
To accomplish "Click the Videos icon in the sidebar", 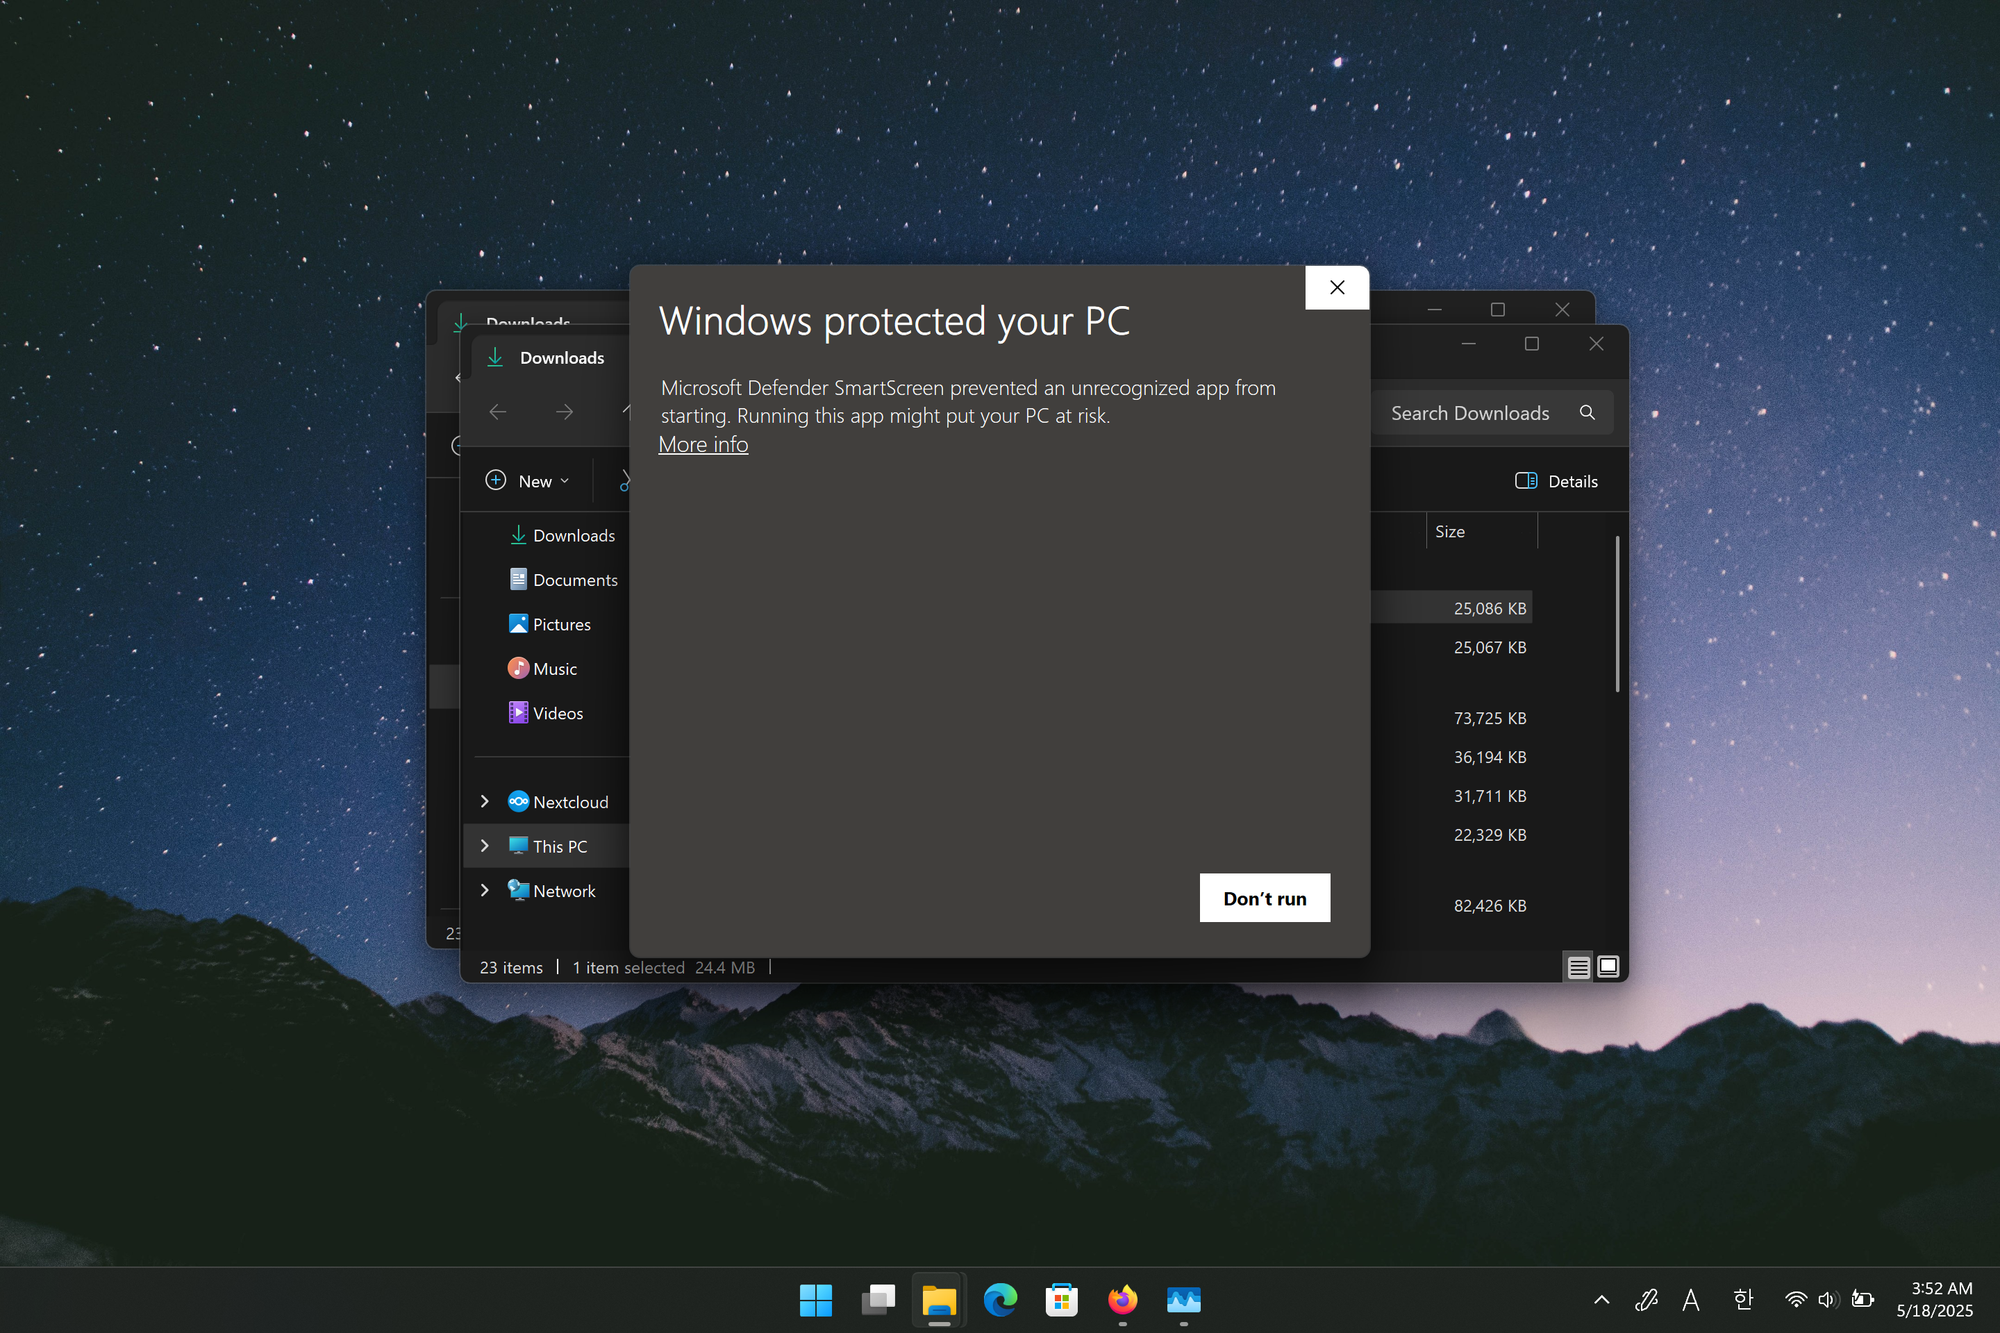I will click(518, 712).
